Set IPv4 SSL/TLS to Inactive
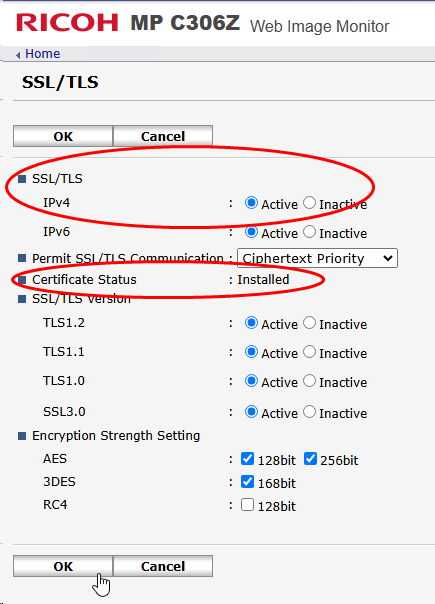The image size is (435, 604). 309,203
